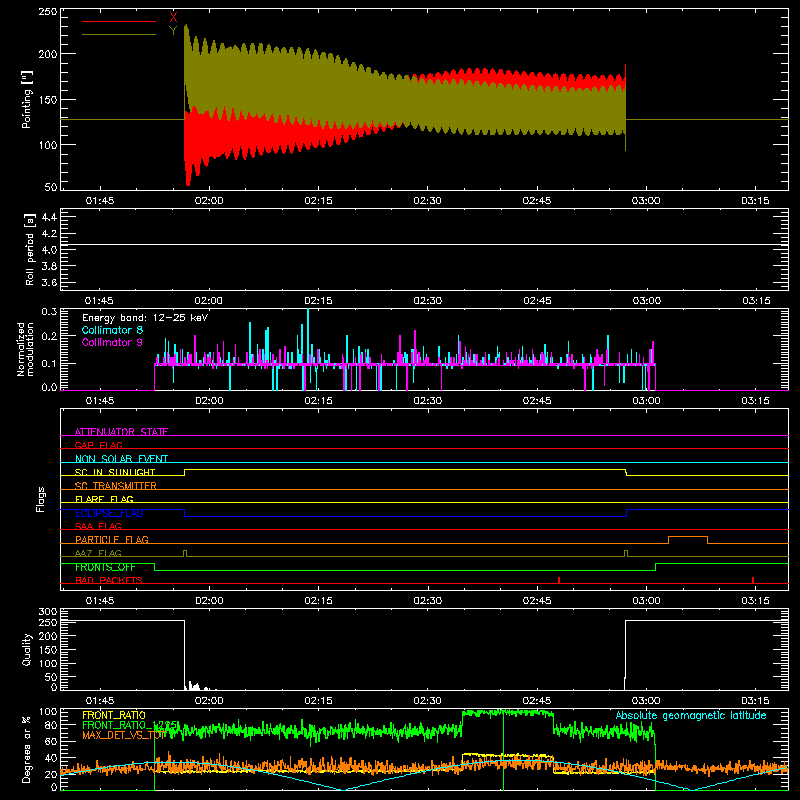Click the Absolute geomagnetic latitude label
The height and width of the screenshot is (800, 800).
tap(691, 715)
